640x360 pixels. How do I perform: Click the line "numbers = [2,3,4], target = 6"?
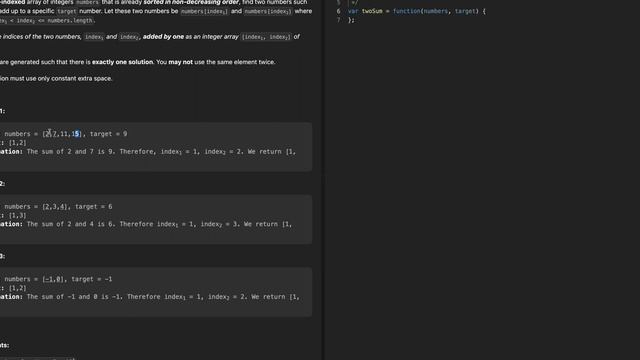58,207
